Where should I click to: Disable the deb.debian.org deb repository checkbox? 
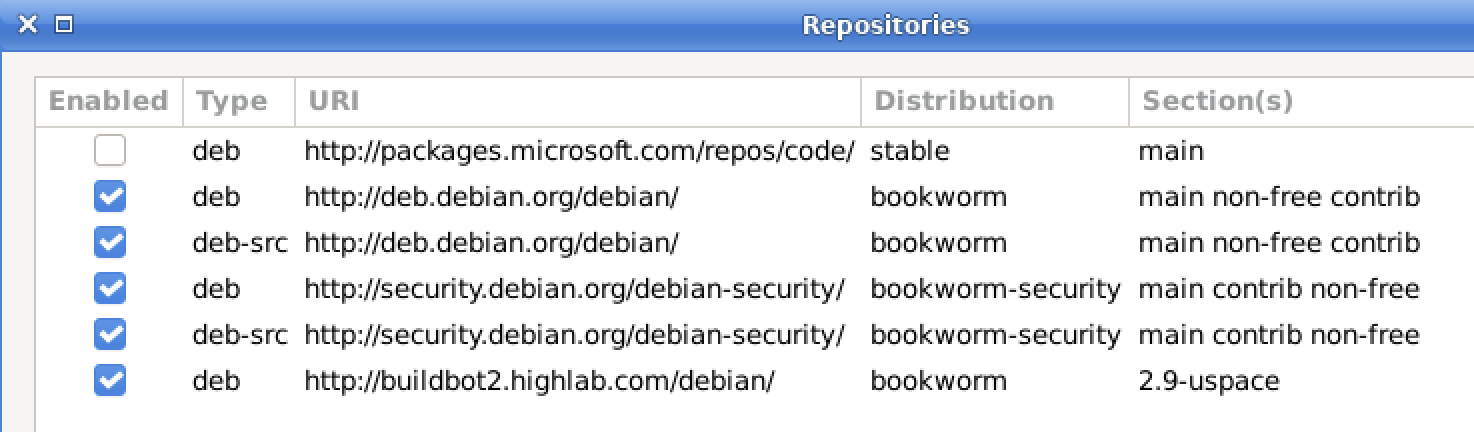(x=110, y=197)
